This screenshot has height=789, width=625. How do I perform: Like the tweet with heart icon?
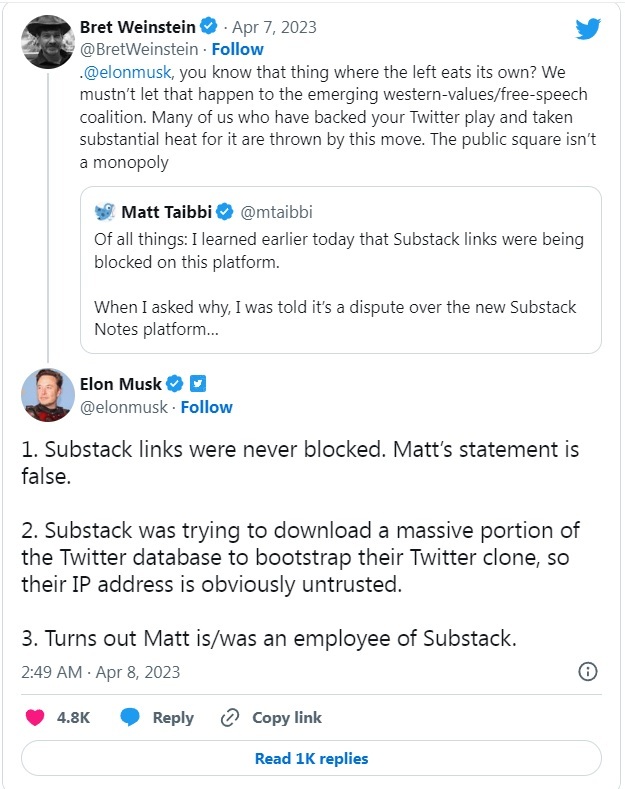coord(35,717)
